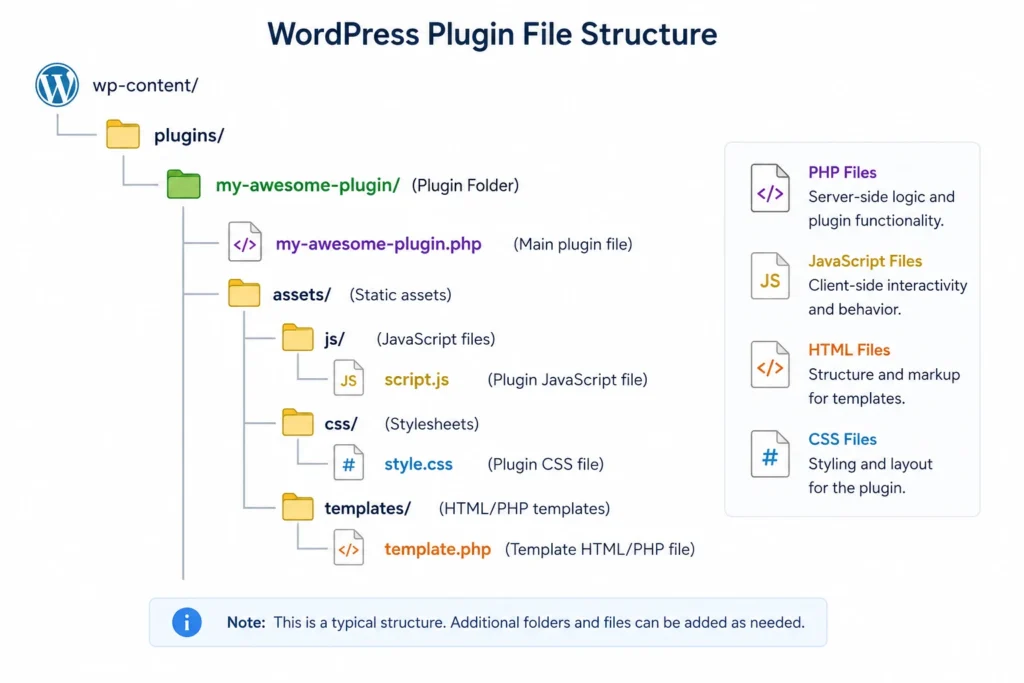Click the (Plugin Folder) annotation
Image resolution: width=1024 pixels, height=683 pixels.
click(x=465, y=185)
